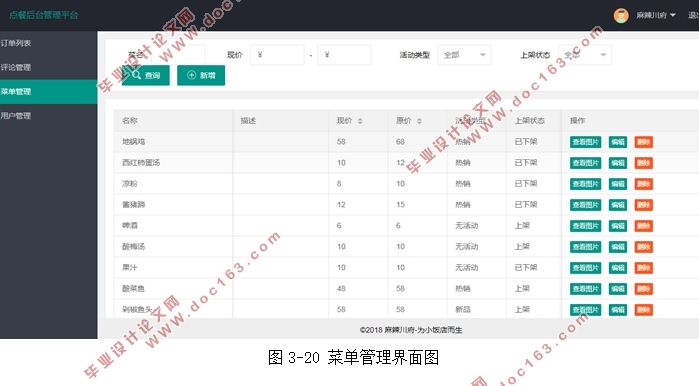
Task: View picture for 果汁 row
Action: click(585, 268)
